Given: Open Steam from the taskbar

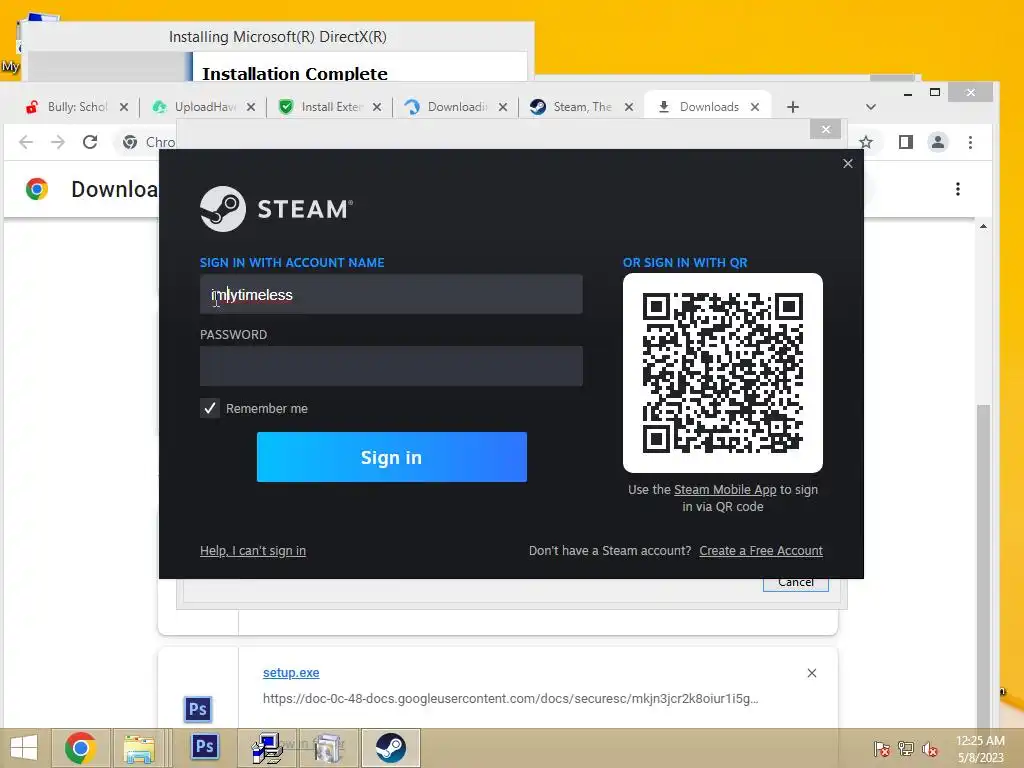Looking at the screenshot, I should (x=391, y=748).
